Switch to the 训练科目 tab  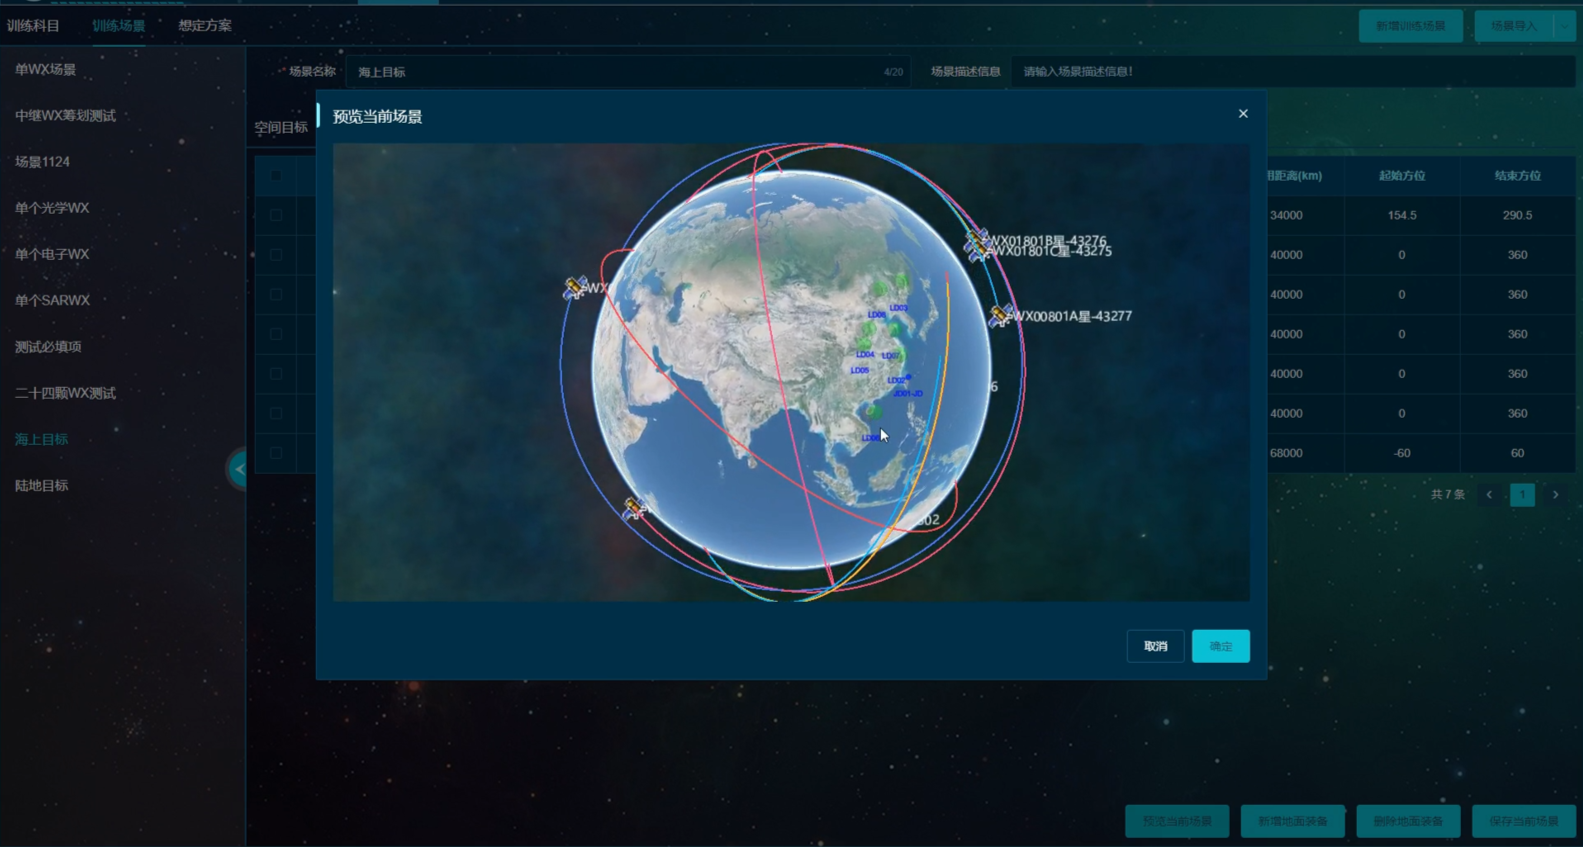33,26
